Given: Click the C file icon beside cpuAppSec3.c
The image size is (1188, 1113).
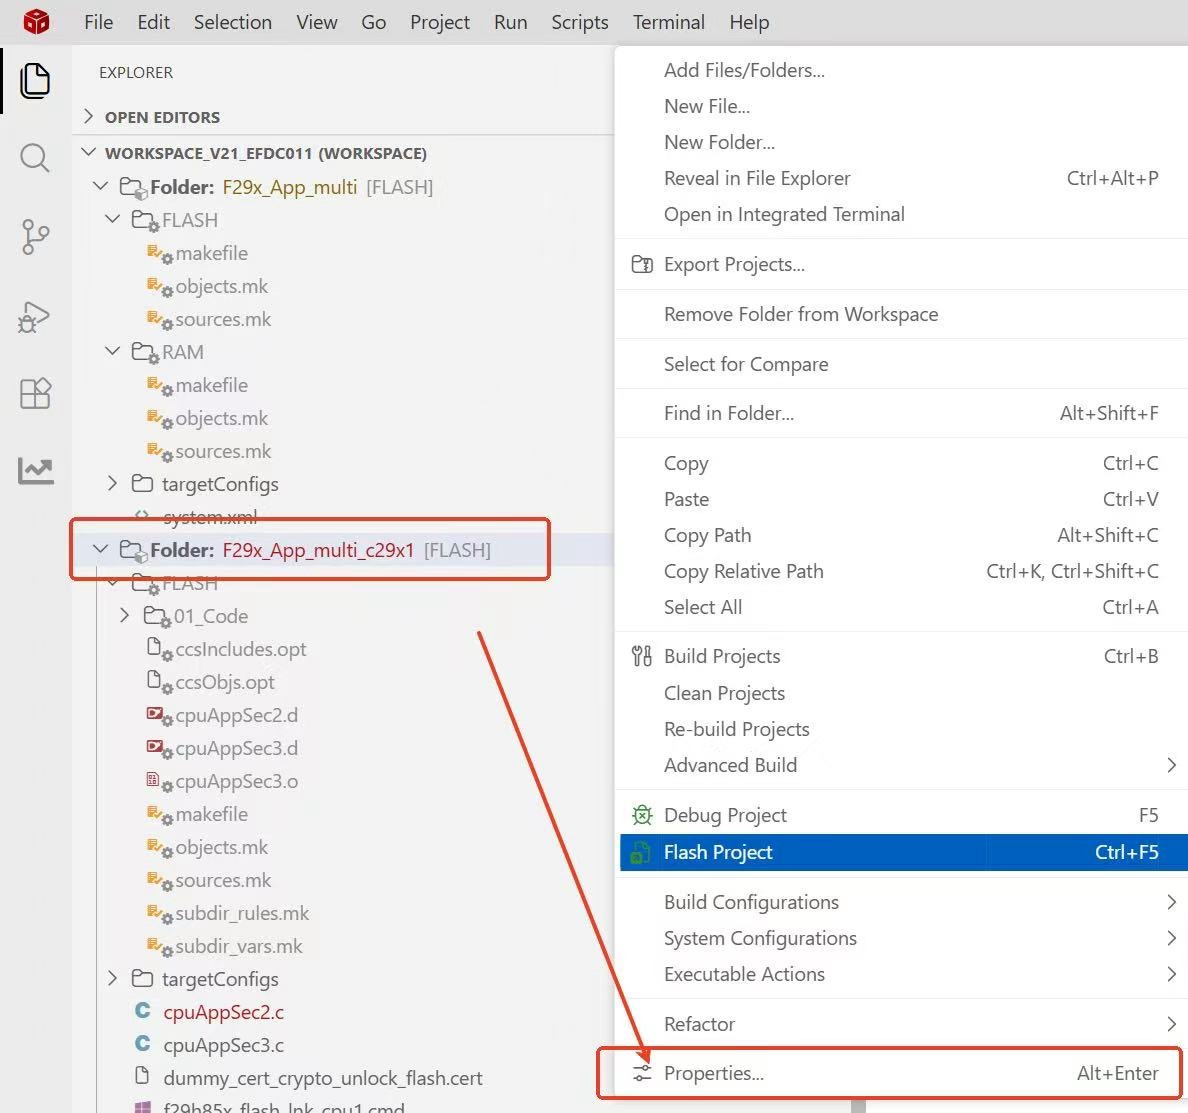Looking at the screenshot, I should (142, 1045).
